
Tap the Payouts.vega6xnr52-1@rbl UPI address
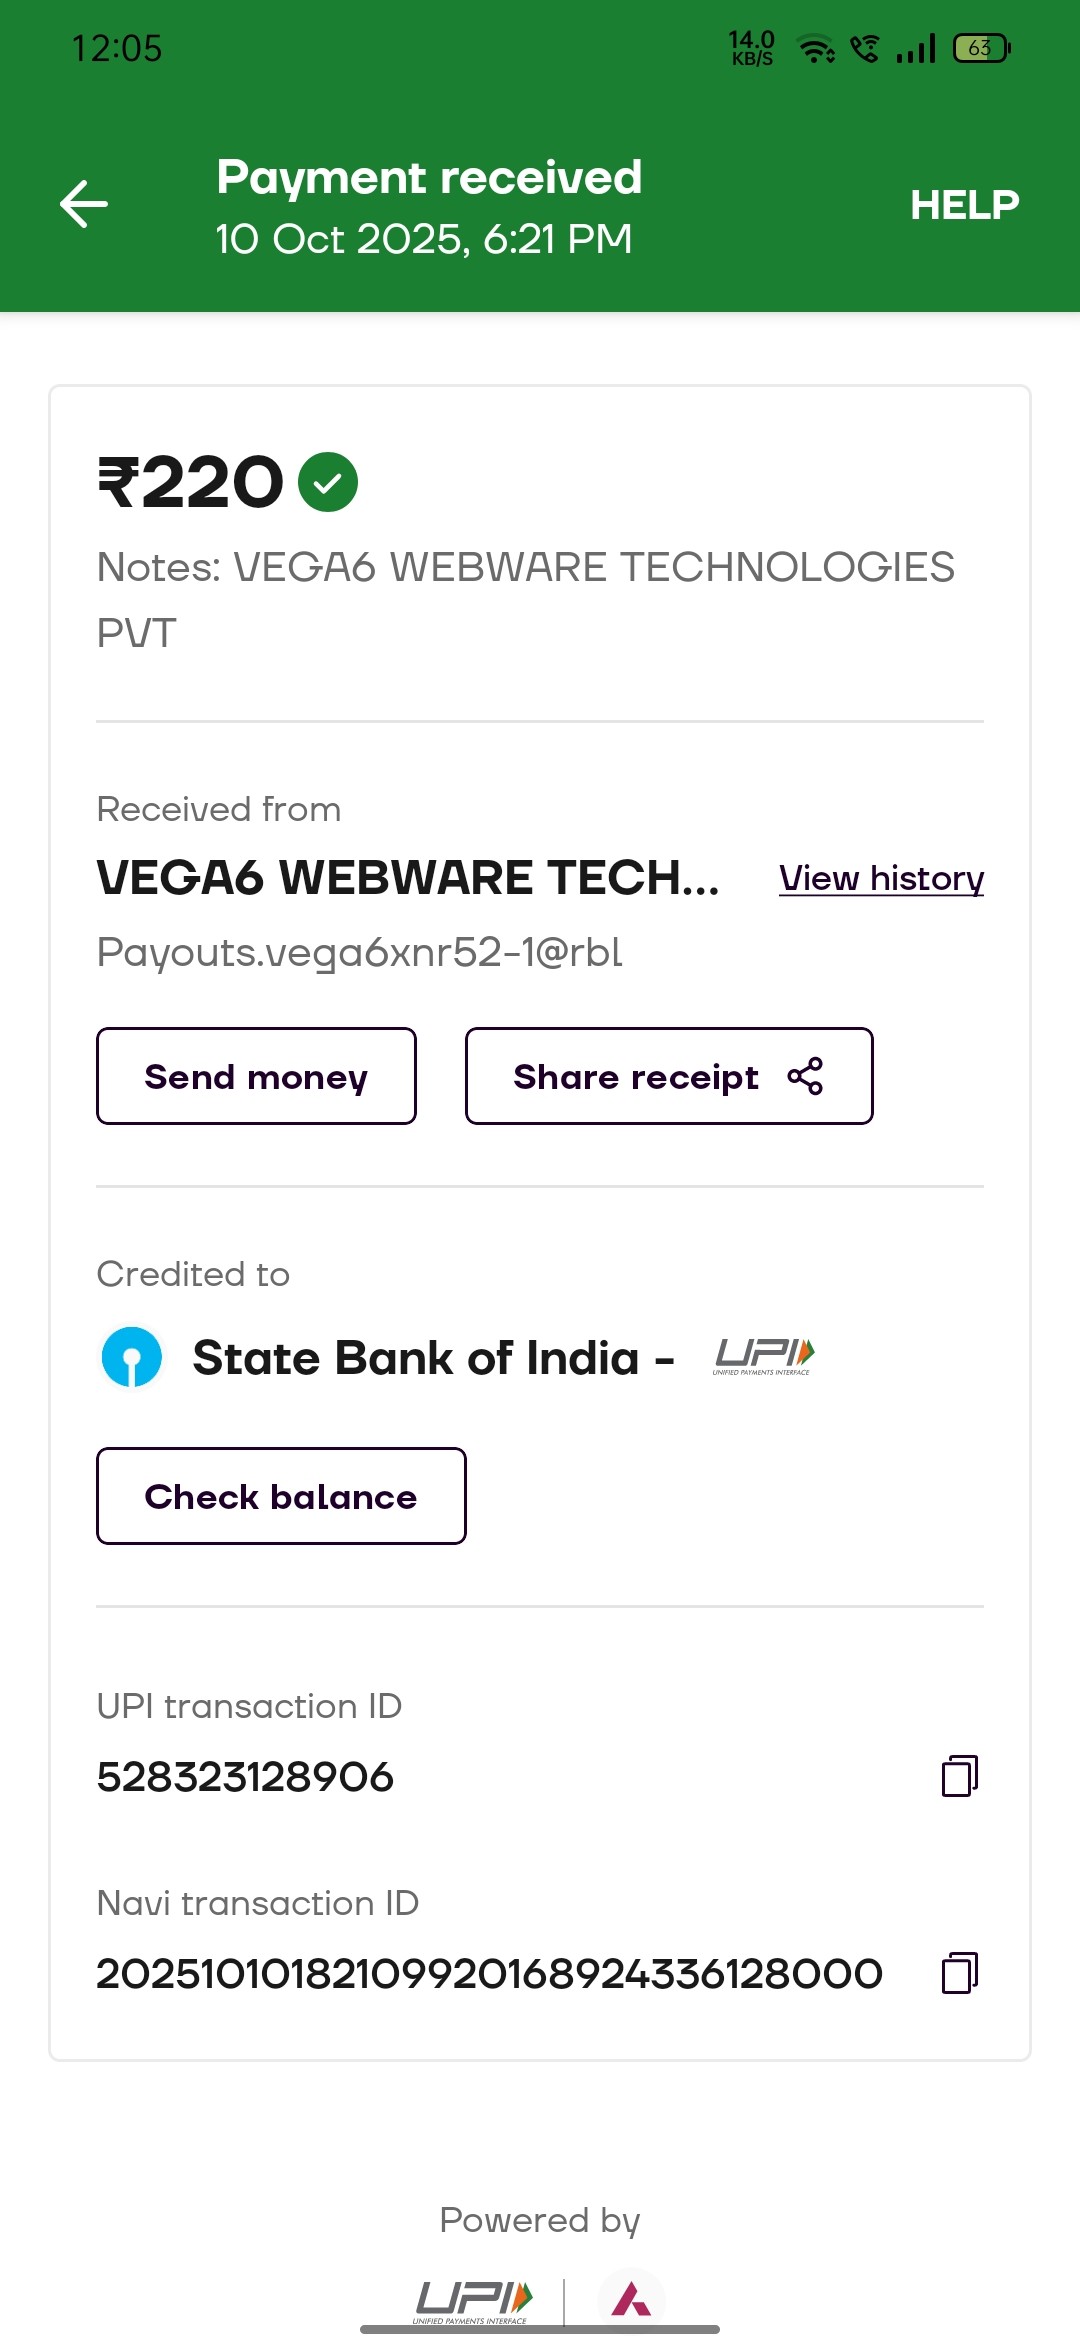(x=359, y=952)
